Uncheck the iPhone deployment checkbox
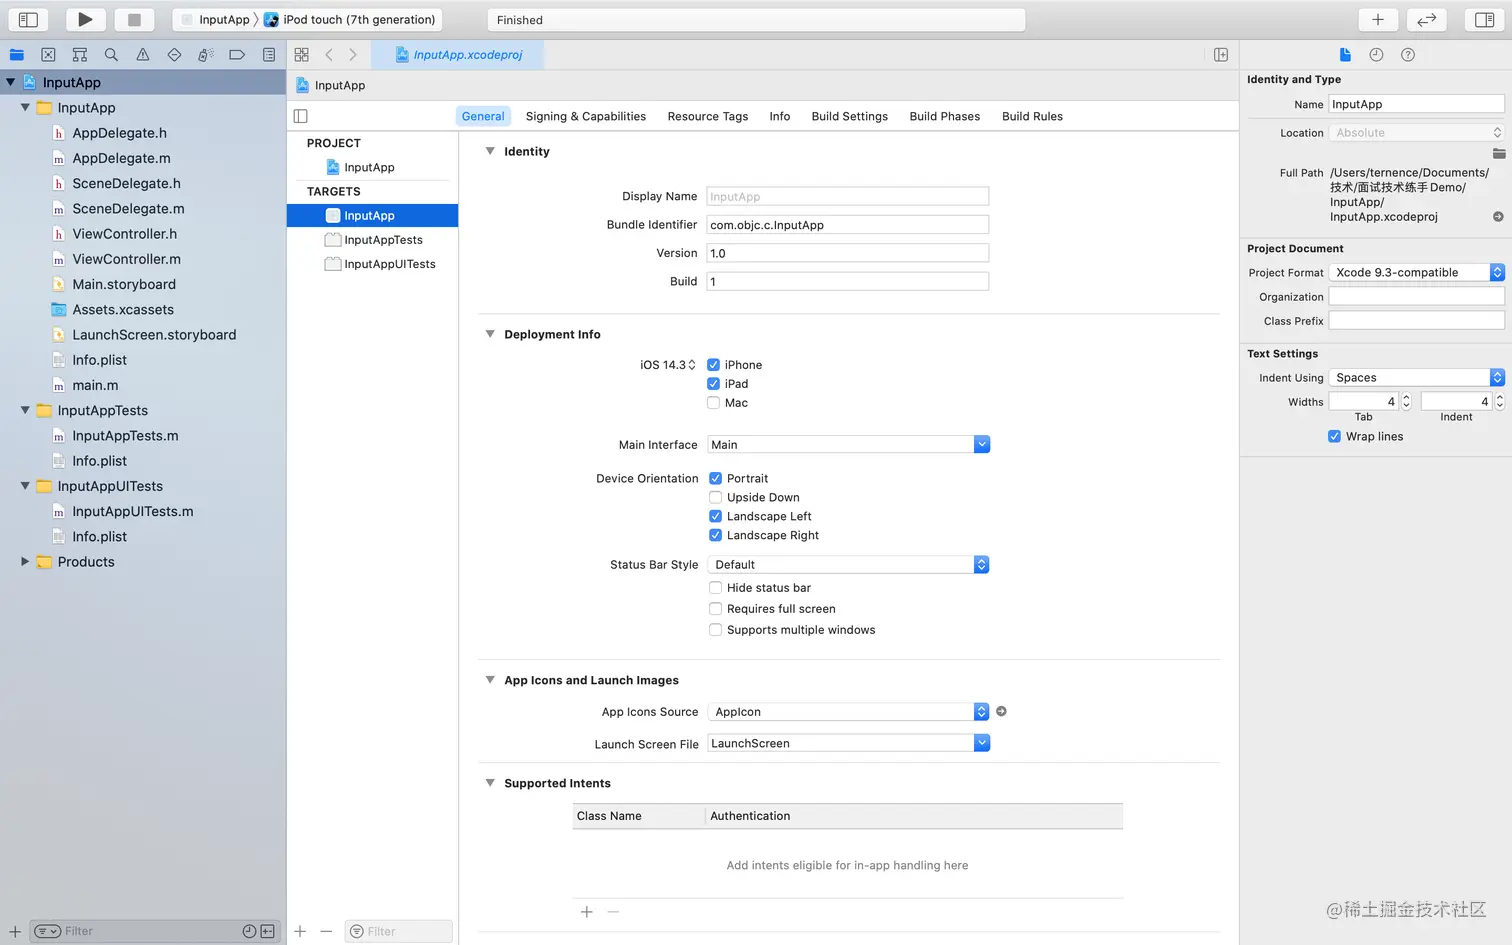The image size is (1512, 945). (x=714, y=365)
